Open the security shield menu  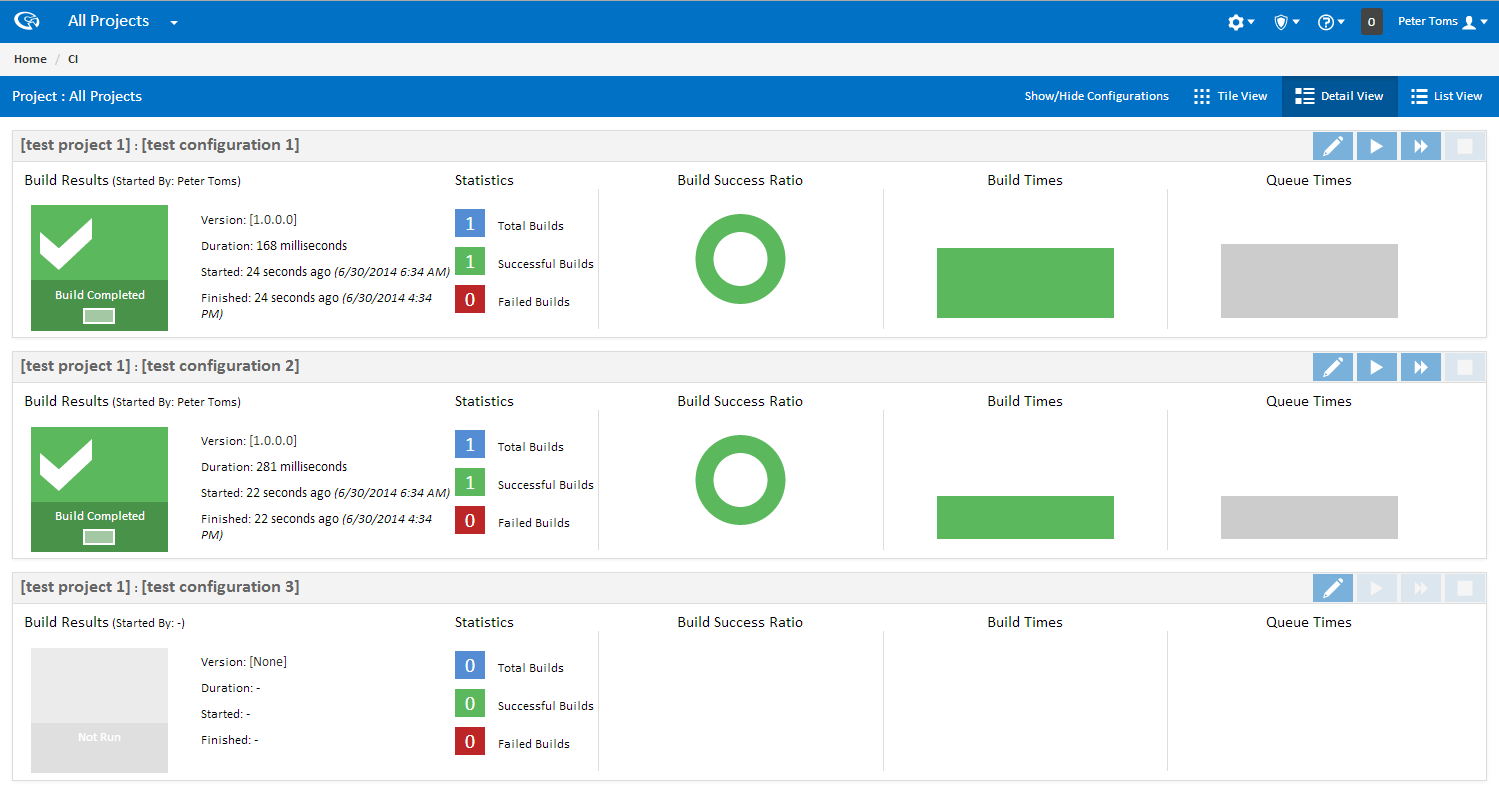(1286, 22)
